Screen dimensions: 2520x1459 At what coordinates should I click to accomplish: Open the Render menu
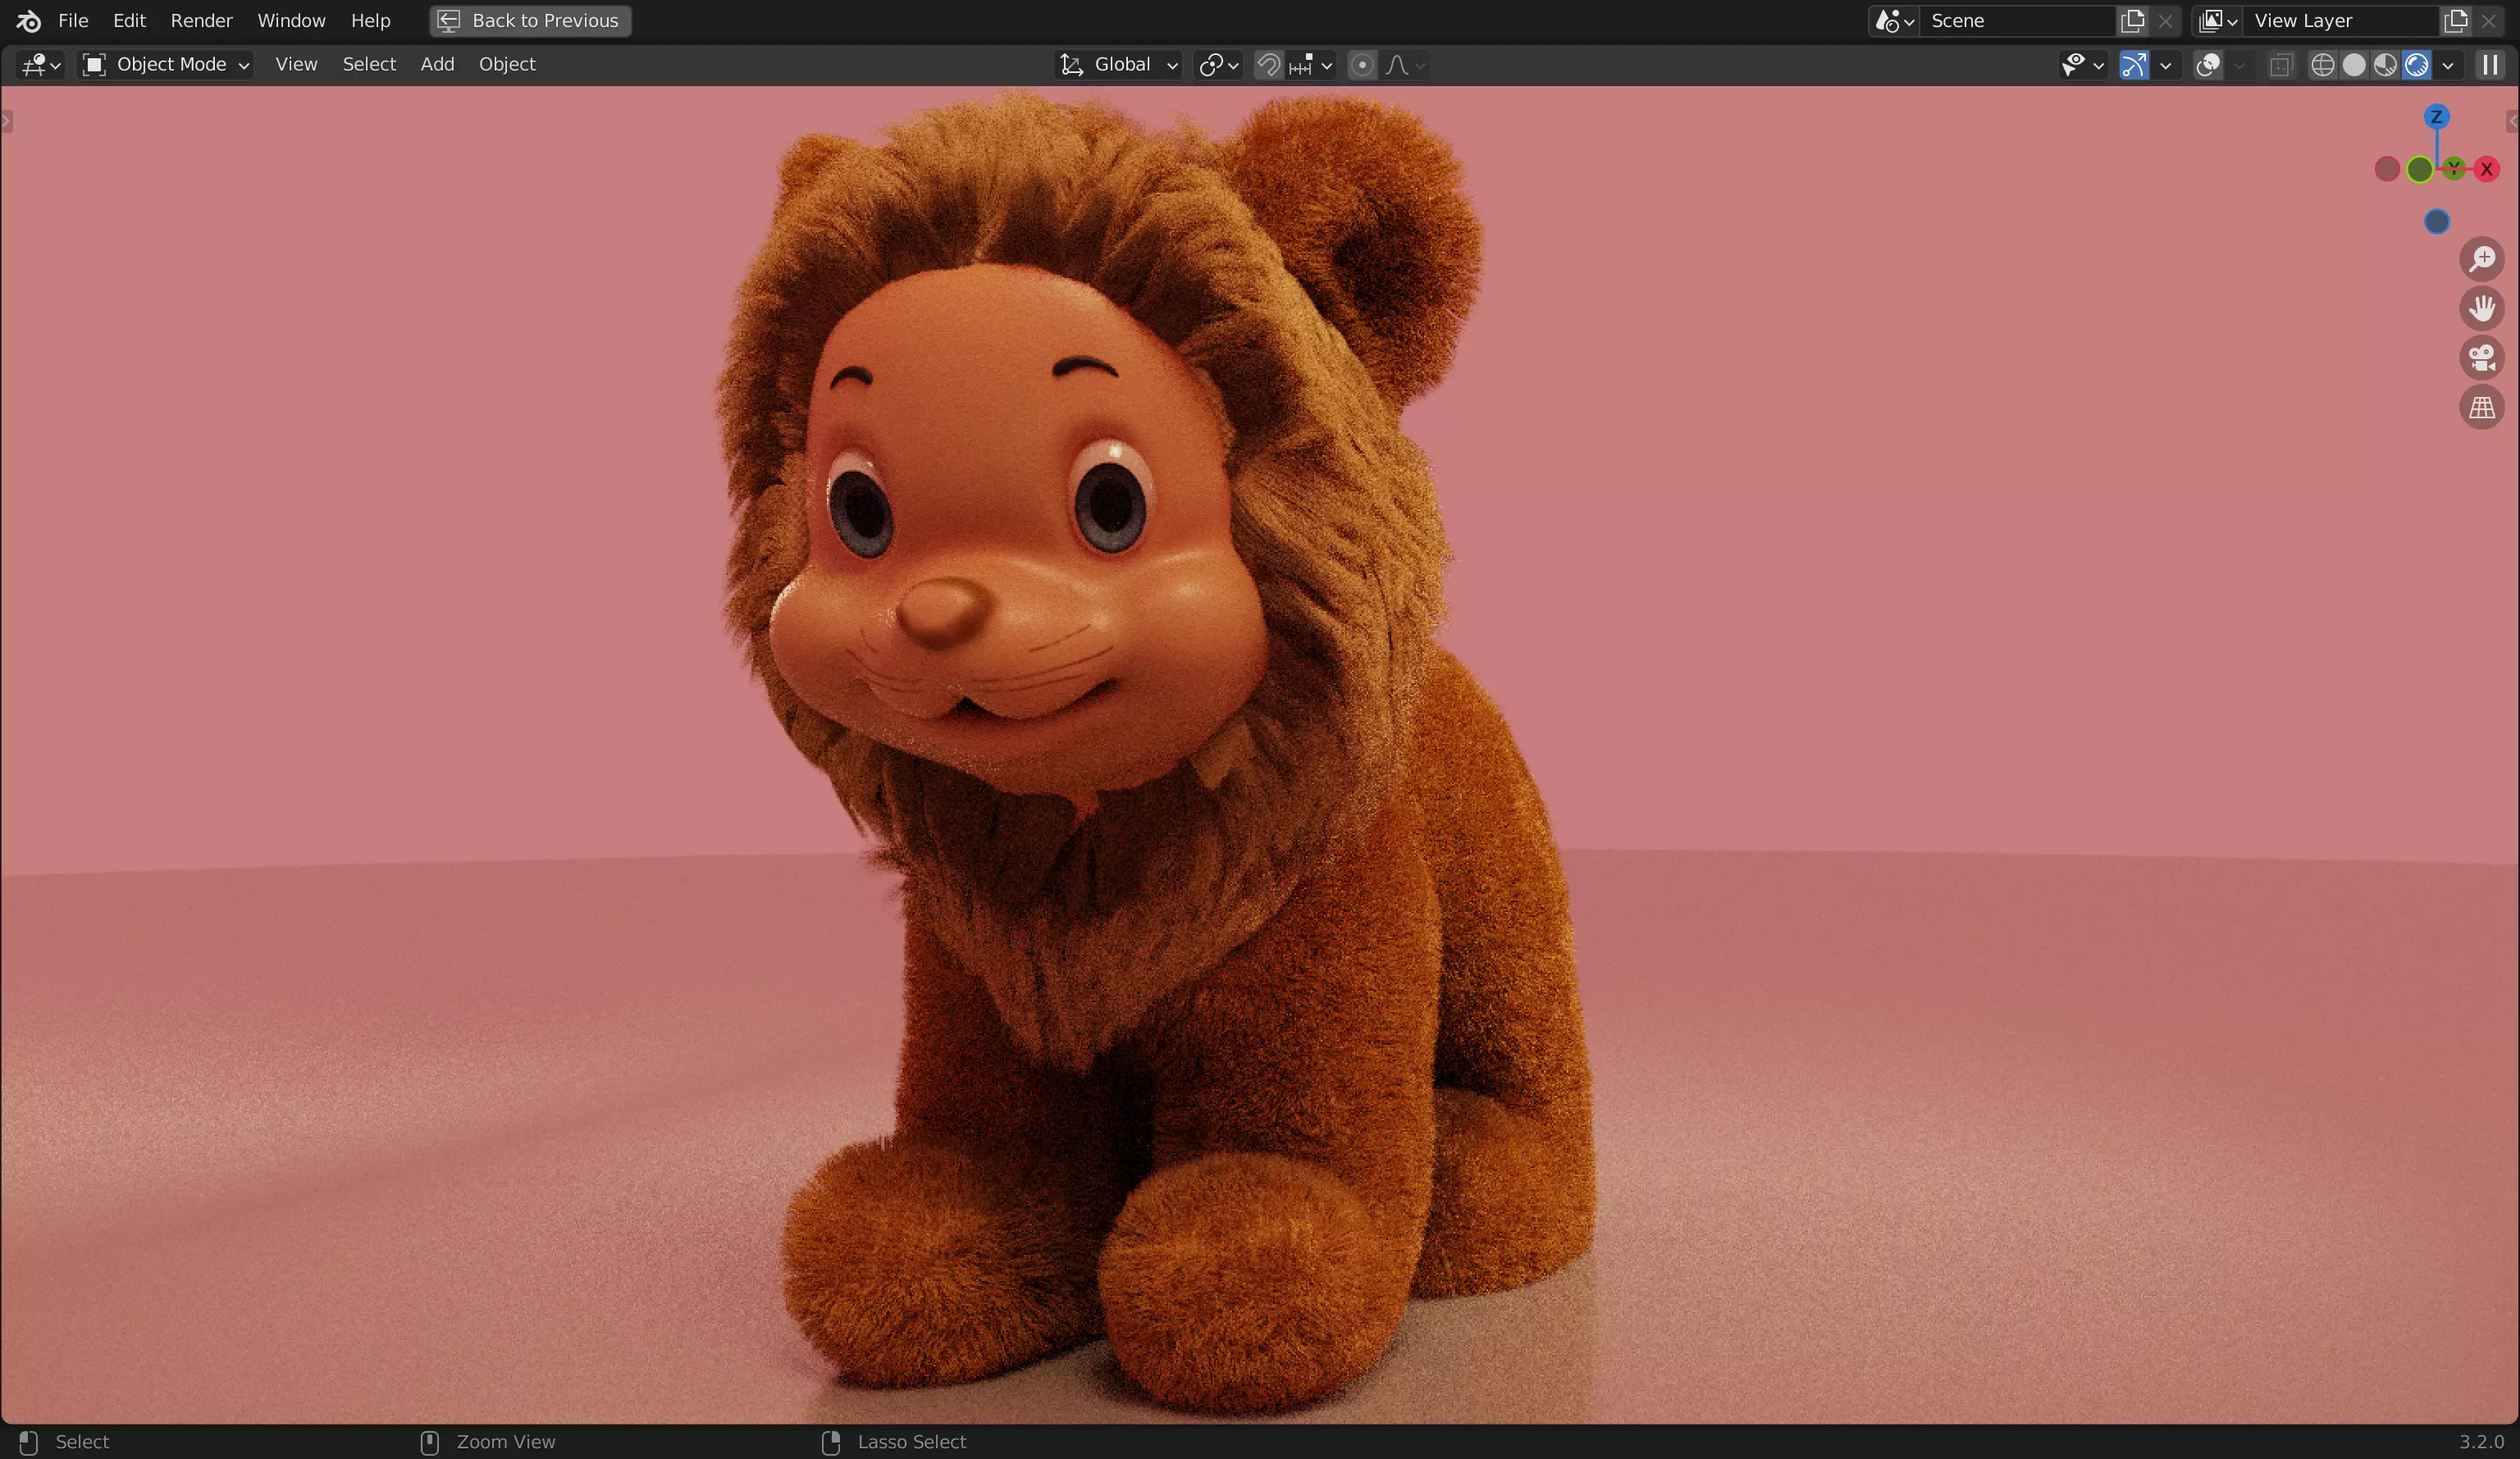tap(201, 20)
